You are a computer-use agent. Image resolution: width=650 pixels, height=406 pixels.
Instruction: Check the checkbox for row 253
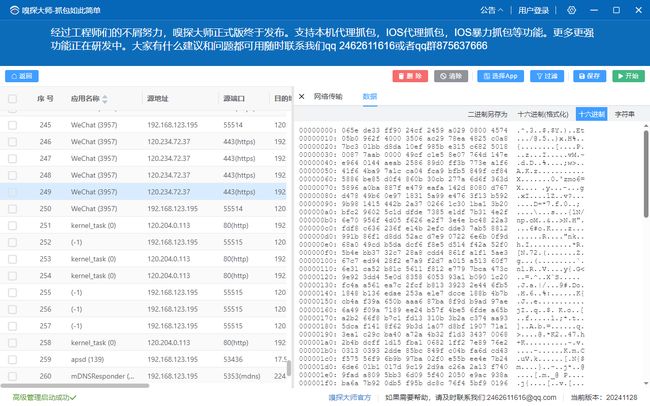pos(12,259)
